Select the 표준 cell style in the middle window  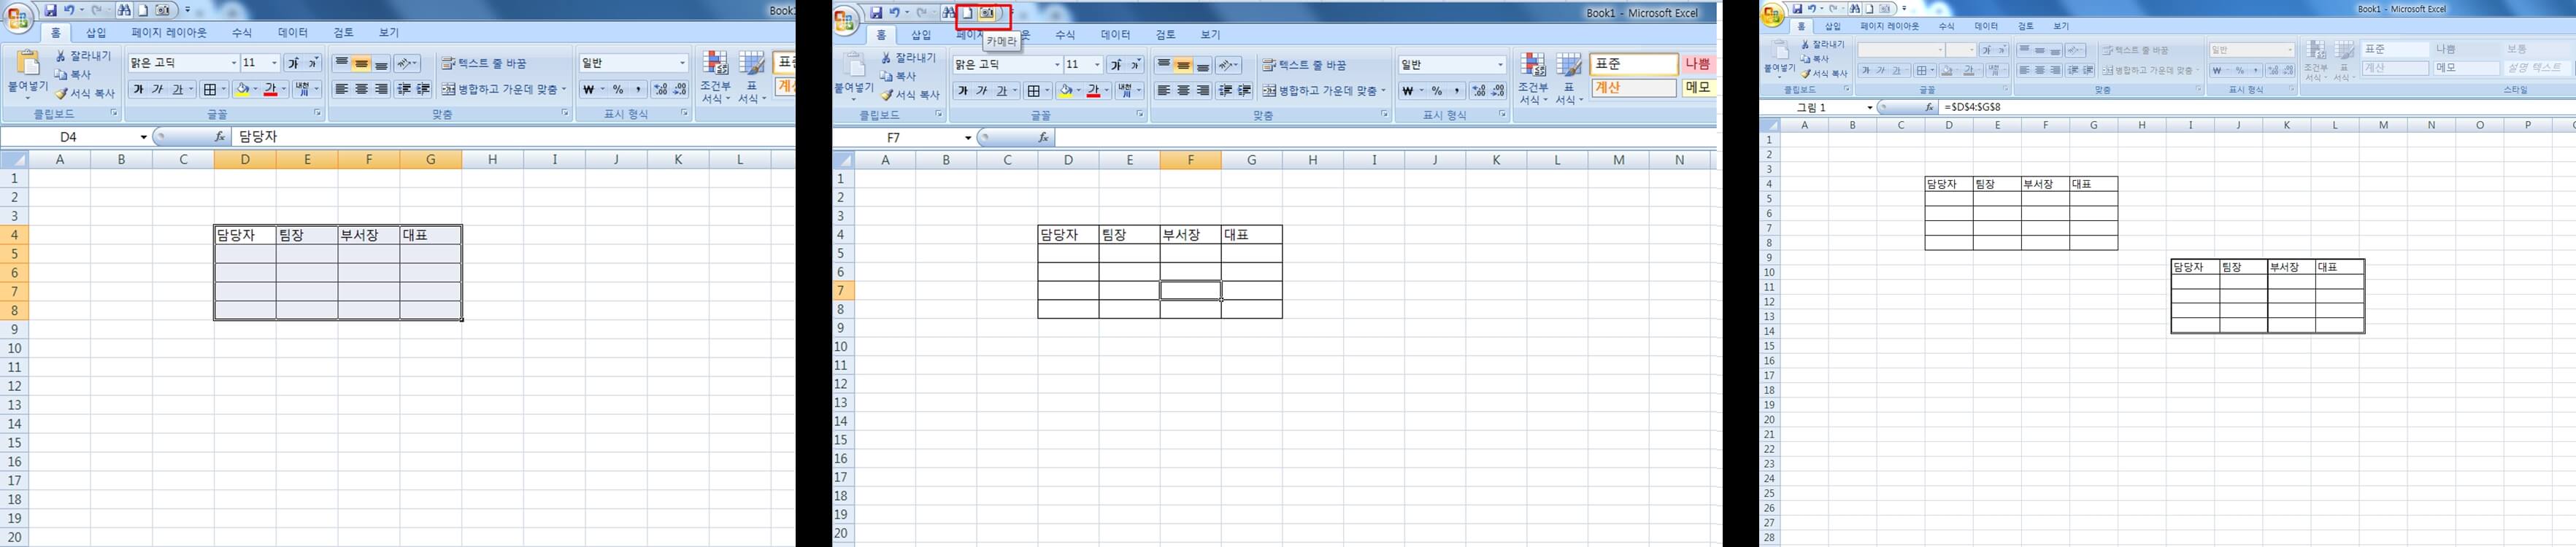tap(1634, 64)
